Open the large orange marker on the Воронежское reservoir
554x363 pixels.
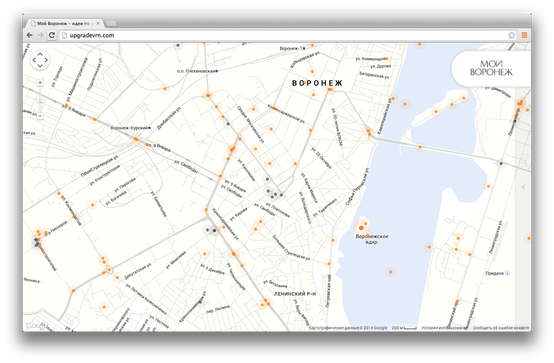(x=361, y=228)
